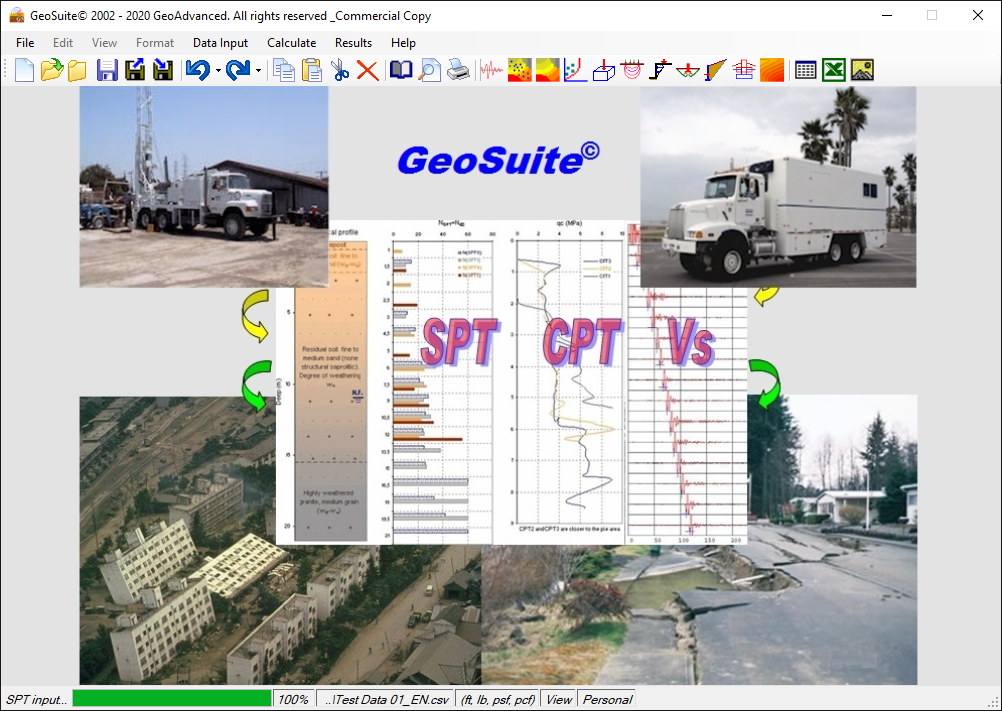Cut using the scissors icon

(340, 70)
